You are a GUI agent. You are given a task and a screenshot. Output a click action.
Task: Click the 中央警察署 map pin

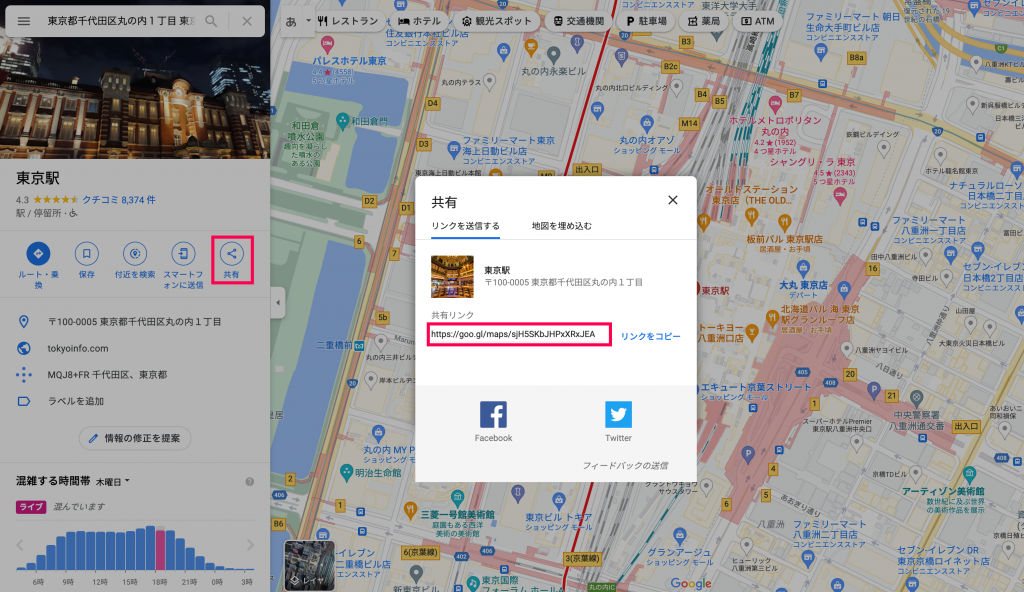(x=916, y=397)
